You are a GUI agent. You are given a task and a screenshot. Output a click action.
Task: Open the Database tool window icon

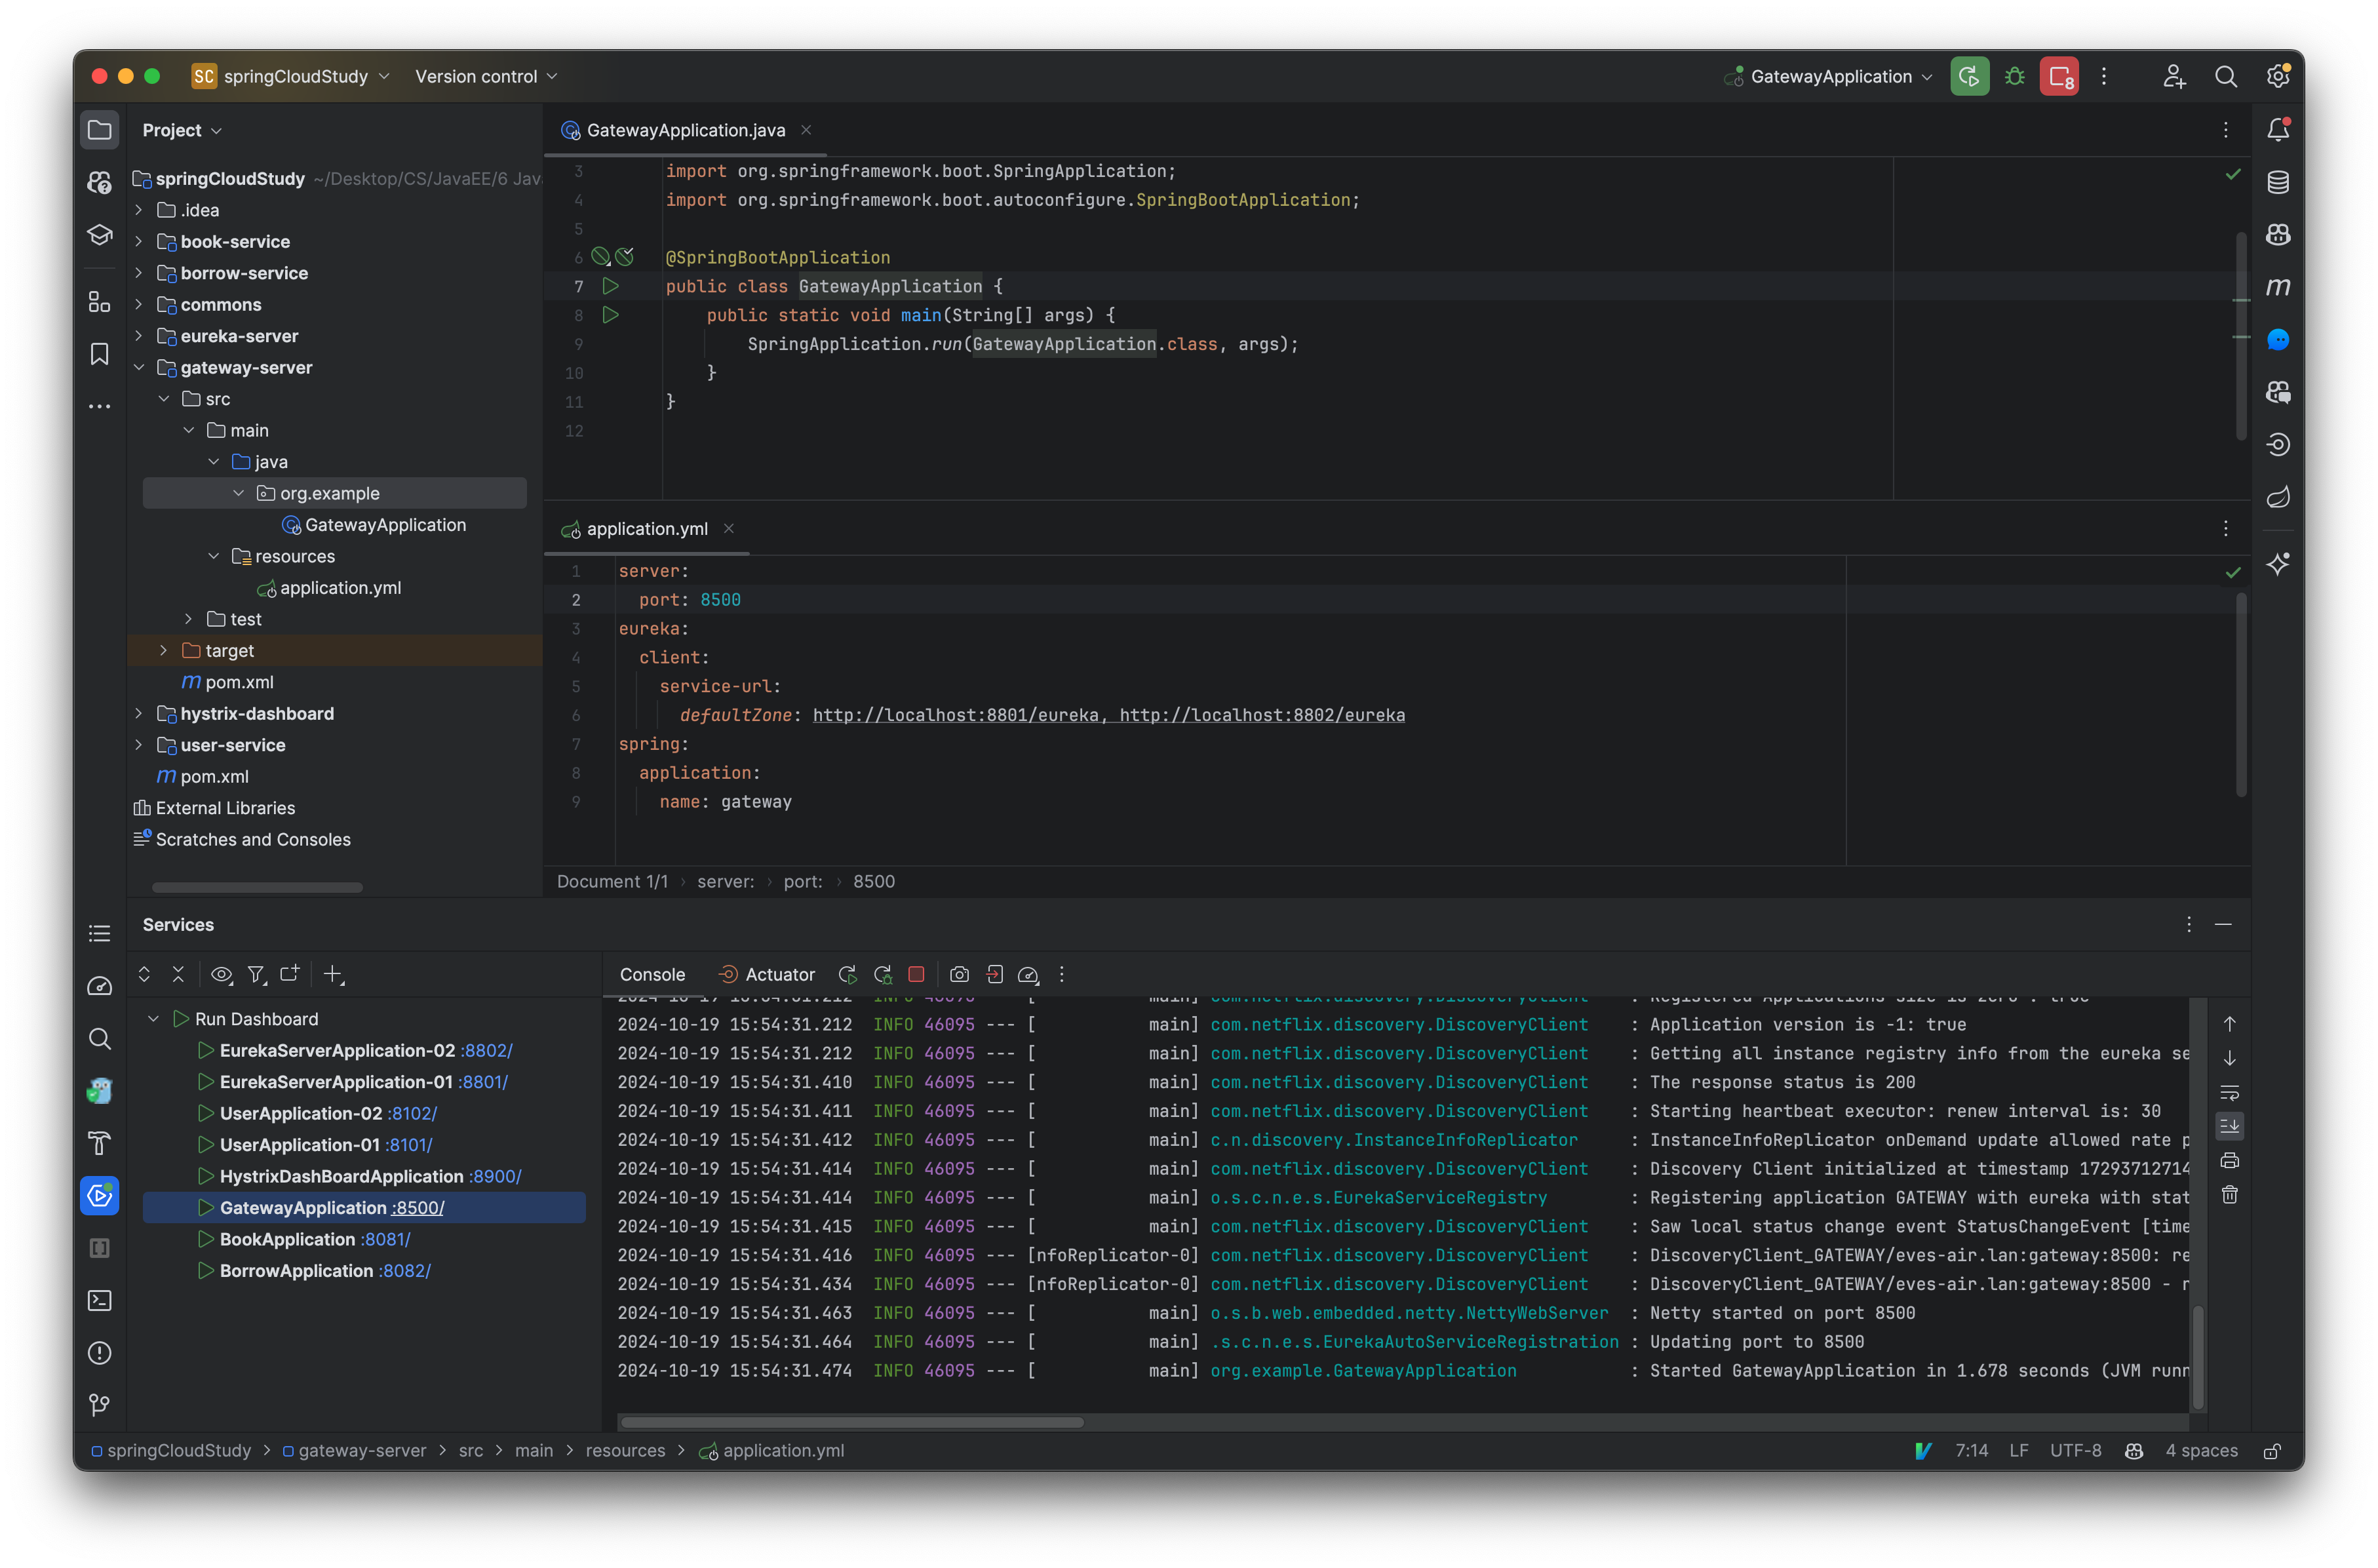click(x=2279, y=182)
